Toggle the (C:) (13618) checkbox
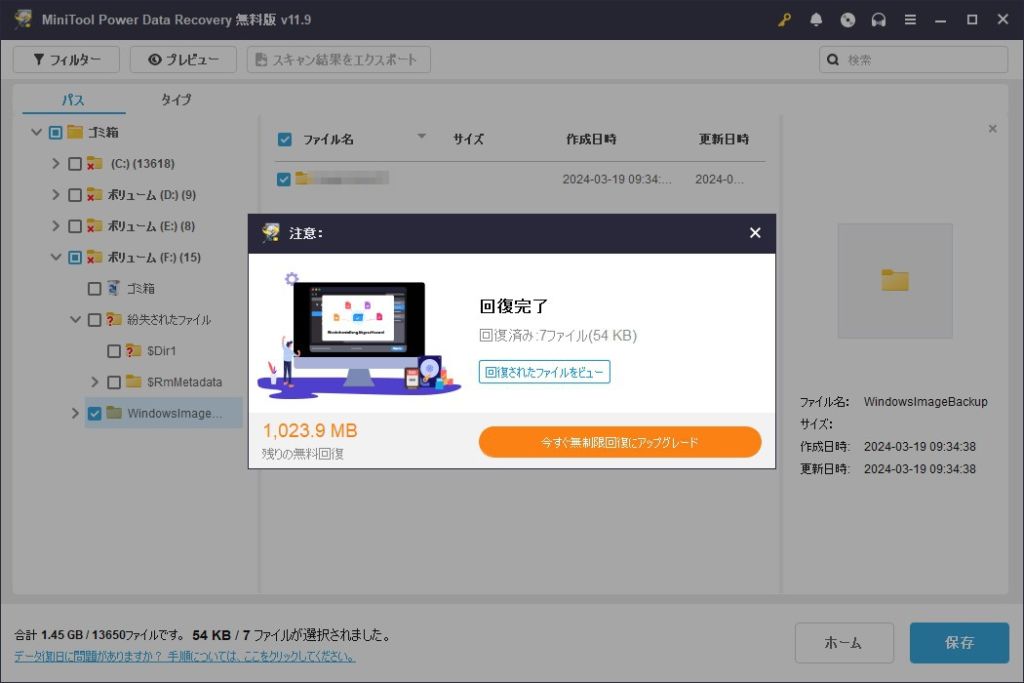Viewport: 1024px width, 683px height. pyautogui.click(x=75, y=164)
